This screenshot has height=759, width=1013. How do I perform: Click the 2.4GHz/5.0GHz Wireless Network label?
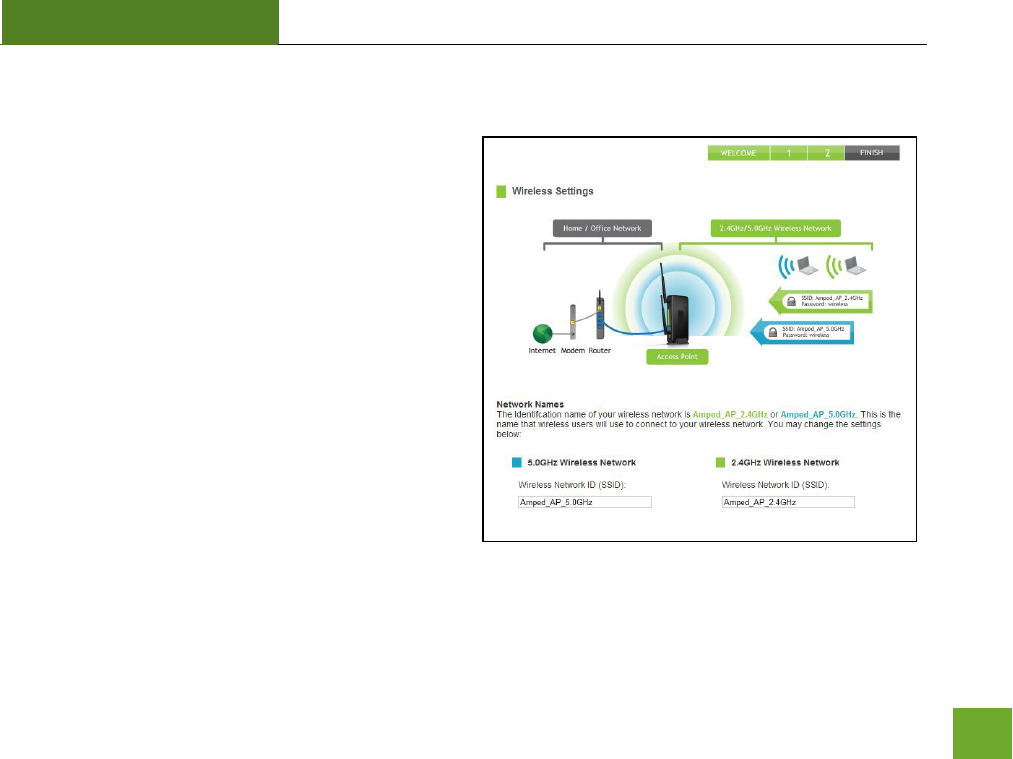coord(775,228)
